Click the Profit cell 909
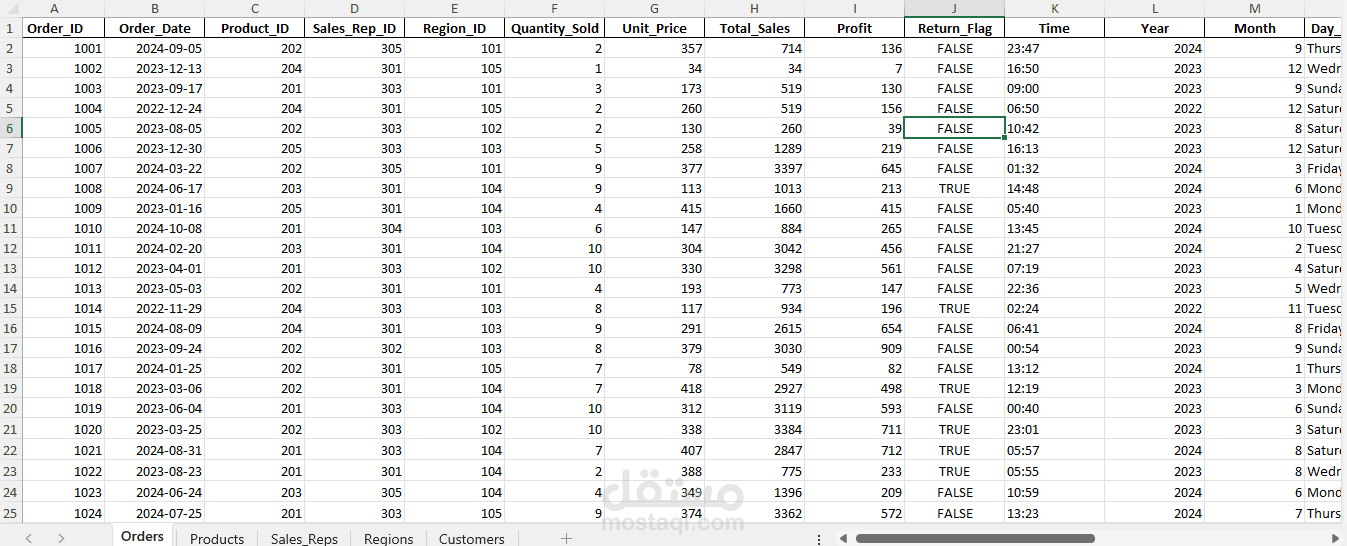 [855, 348]
